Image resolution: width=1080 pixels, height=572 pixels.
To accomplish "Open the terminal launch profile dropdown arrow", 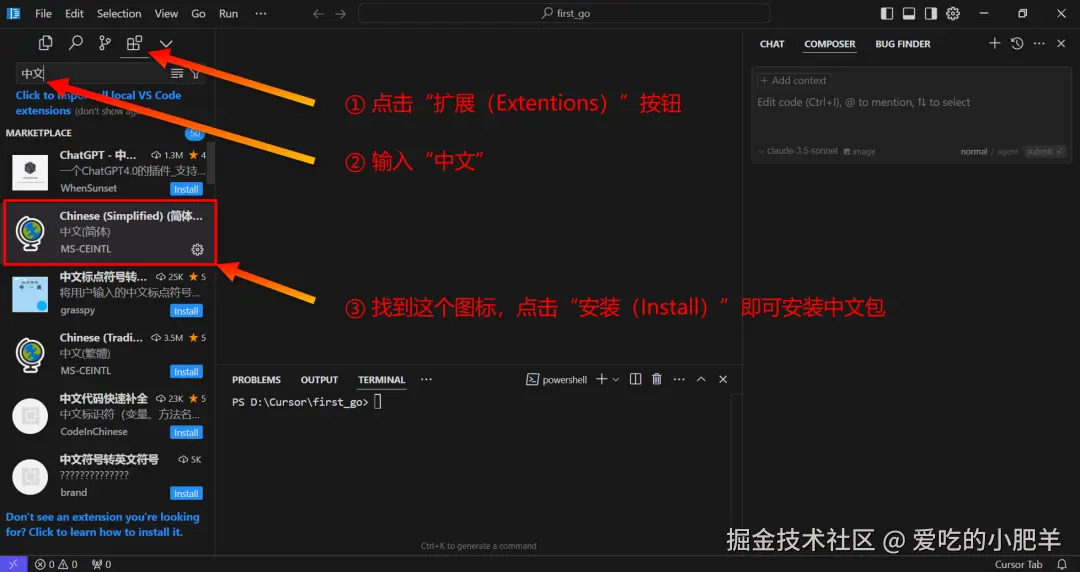I will tap(616, 380).
